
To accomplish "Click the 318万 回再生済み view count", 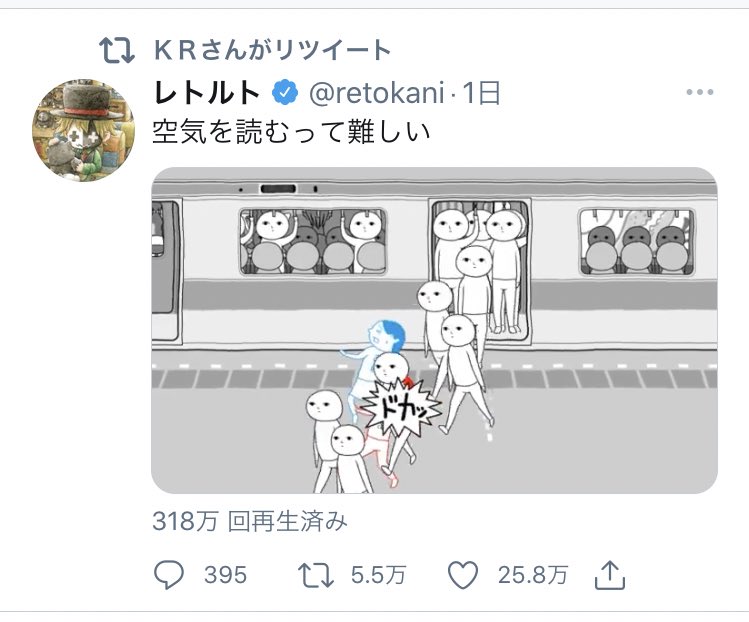I will tap(250, 521).
